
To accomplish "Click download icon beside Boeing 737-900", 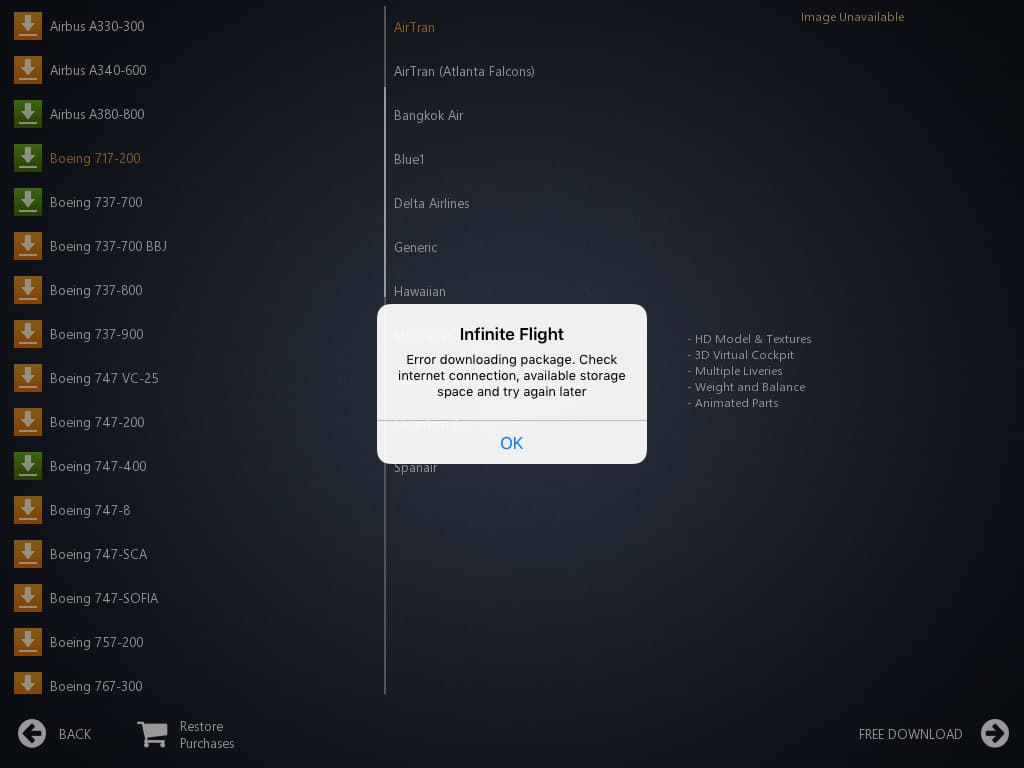I will pyautogui.click(x=27, y=334).
